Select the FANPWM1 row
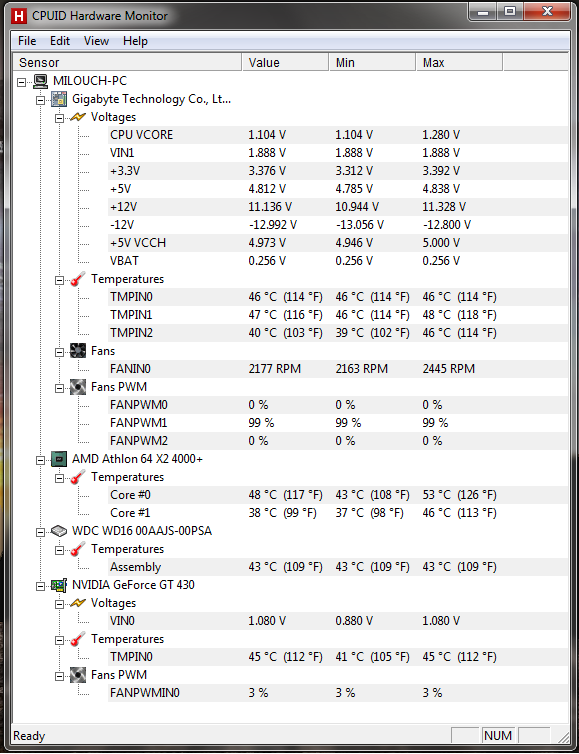This screenshot has height=754, width=579. [x=338, y=423]
